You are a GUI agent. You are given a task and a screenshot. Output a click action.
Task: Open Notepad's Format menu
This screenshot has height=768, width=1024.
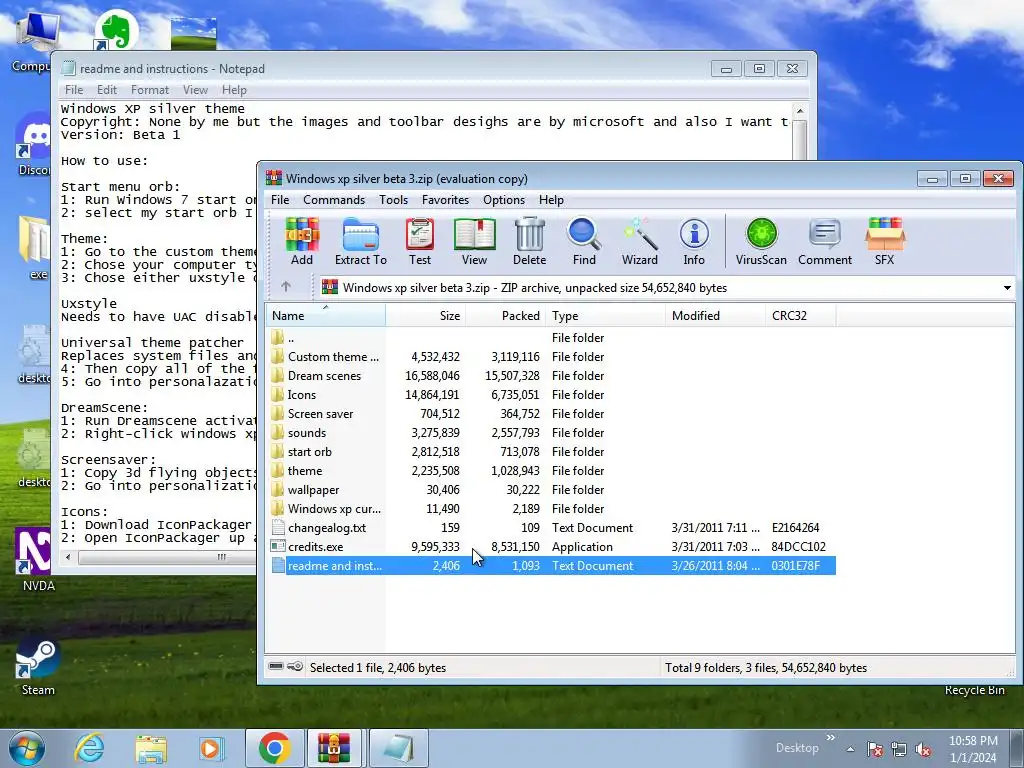coord(150,89)
